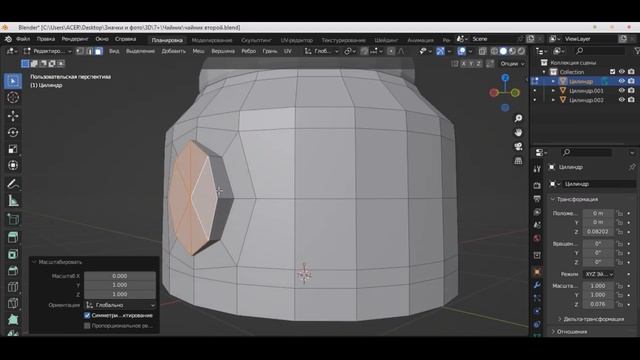The image size is (640, 360).
Task: Click the Z position field 0.08202
Action: point(598,231)
